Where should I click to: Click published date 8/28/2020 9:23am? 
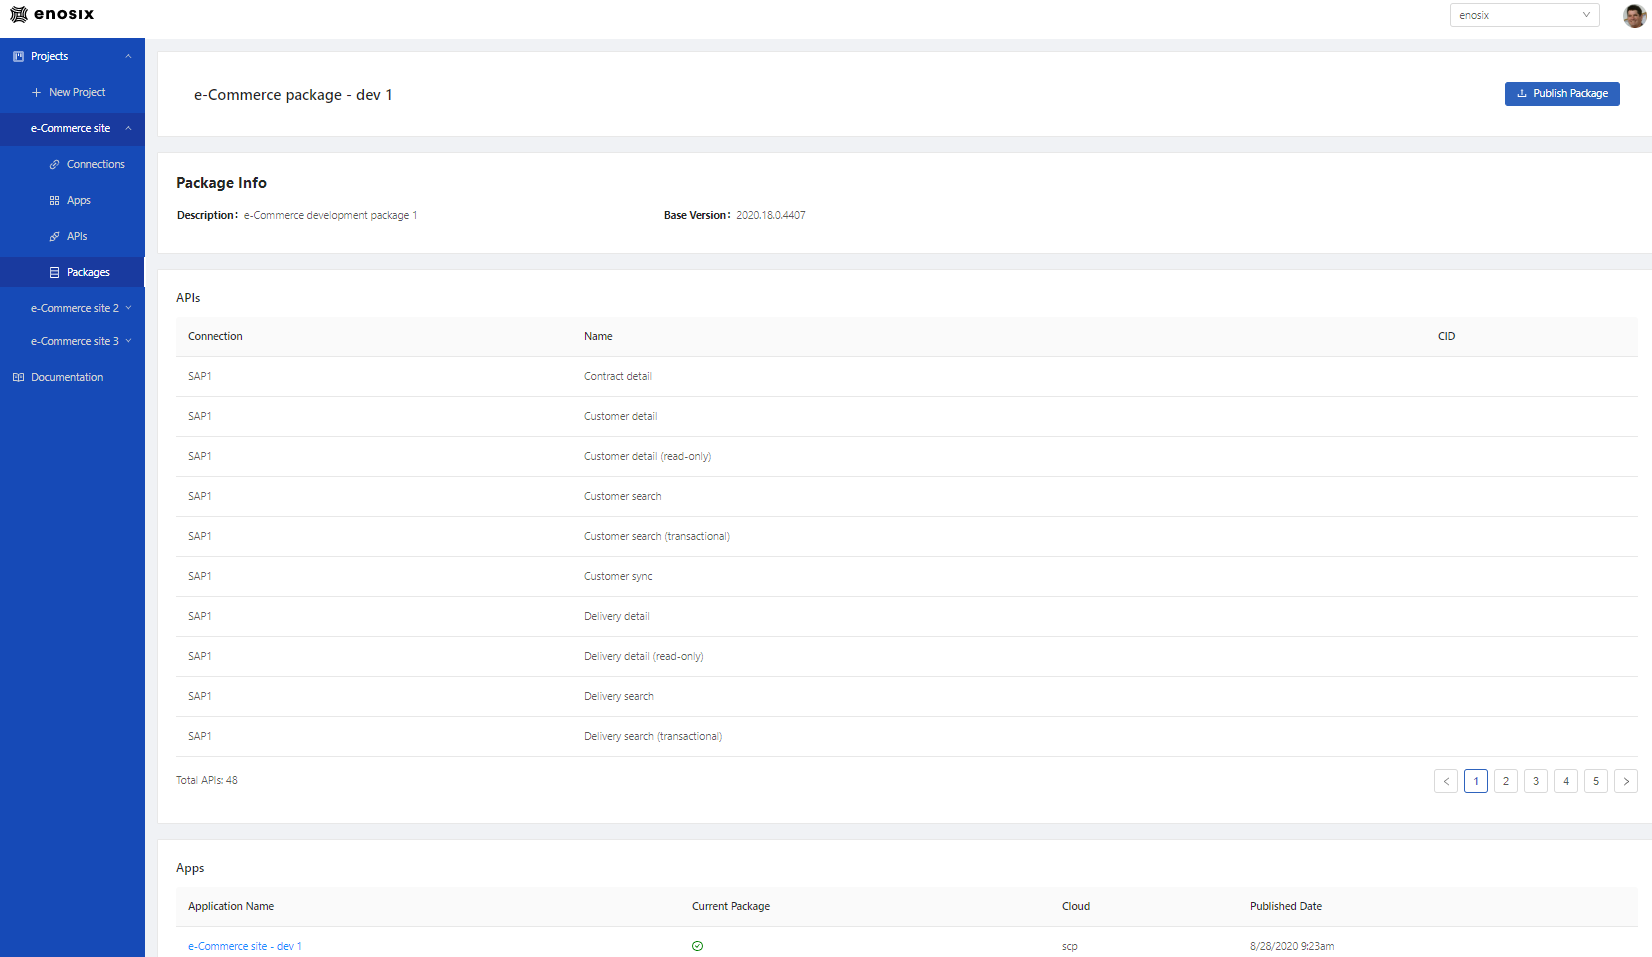pos(1292,946)
